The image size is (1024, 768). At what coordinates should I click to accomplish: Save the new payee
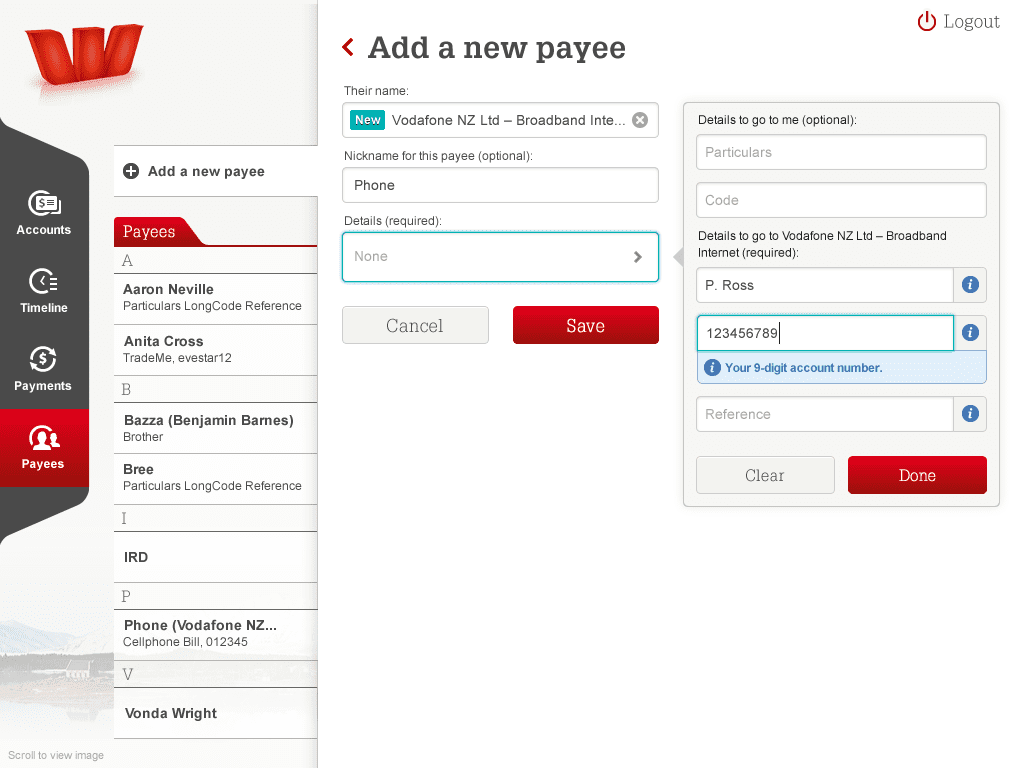(586, 325)
